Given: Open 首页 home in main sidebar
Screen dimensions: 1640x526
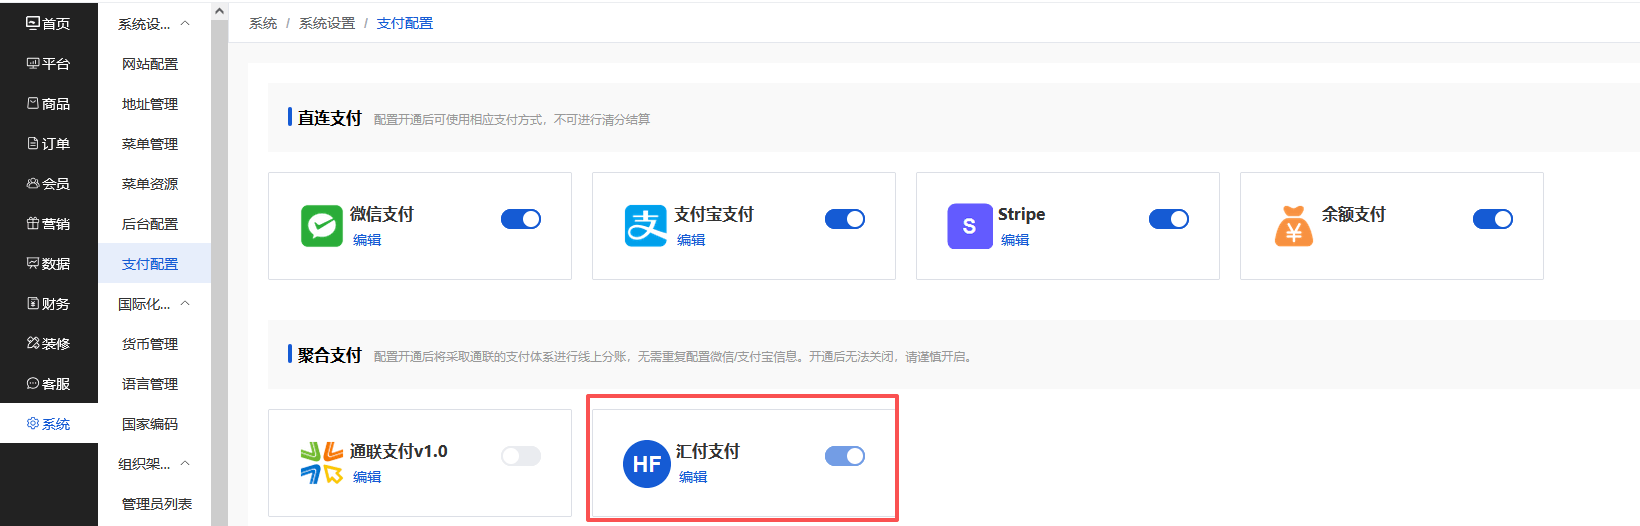Looking at the screenshot, I should click(x=48, y=23).
